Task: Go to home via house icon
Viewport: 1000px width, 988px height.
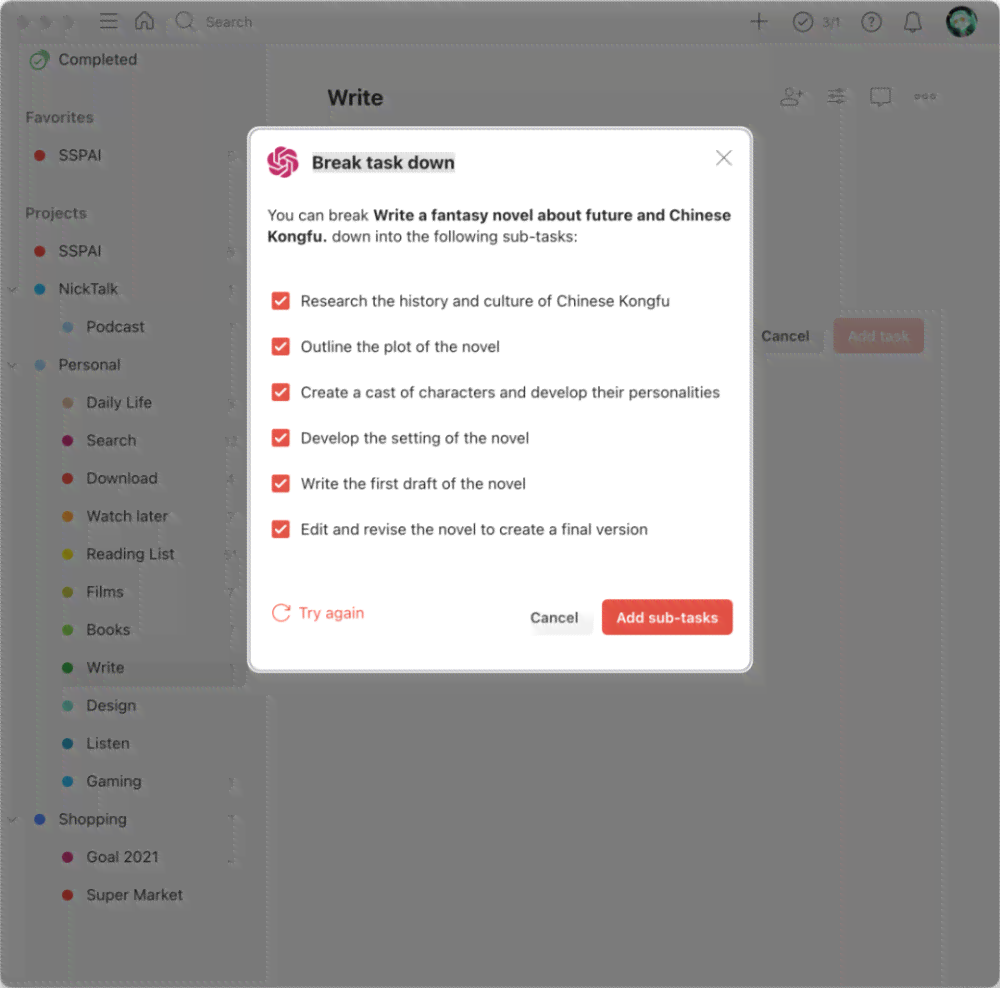Action: click(x=144, y=21)
